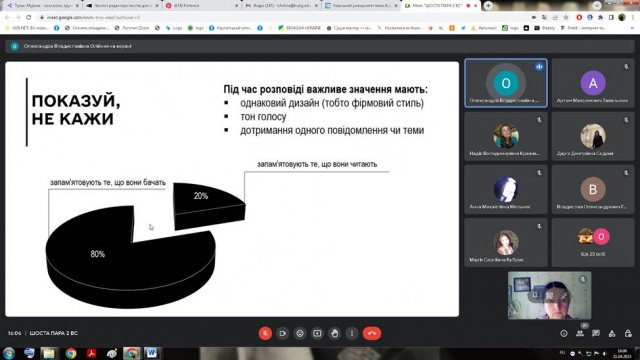Image resolution: width=640 pixels, height=360 pixels.
Task: Open the emoji reactions button
Action: point(300,333)
